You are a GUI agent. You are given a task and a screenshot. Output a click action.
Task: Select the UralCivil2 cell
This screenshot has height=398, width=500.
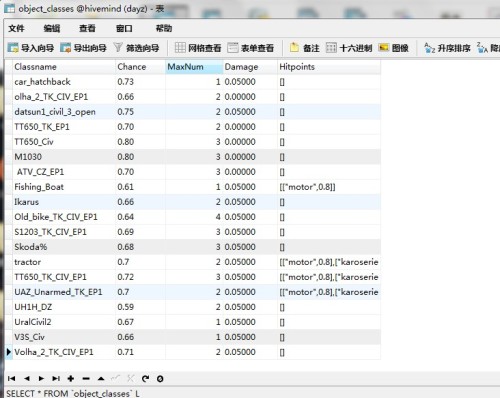coord(64,322)
